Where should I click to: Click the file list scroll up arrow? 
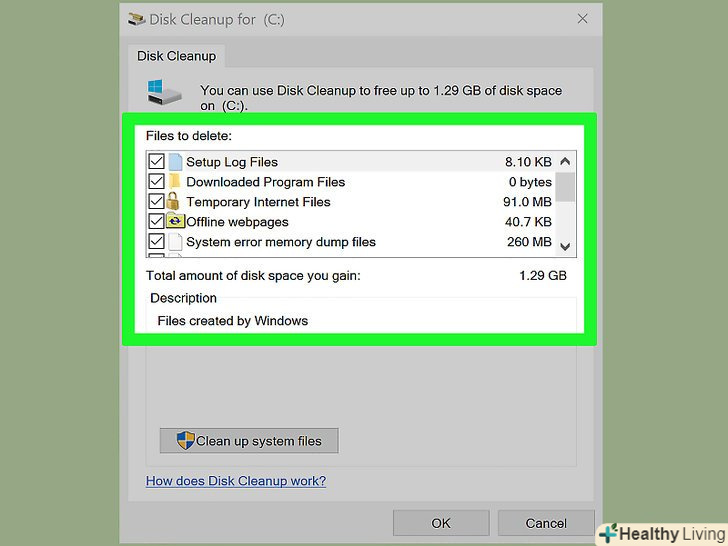(x=565, y=162)
